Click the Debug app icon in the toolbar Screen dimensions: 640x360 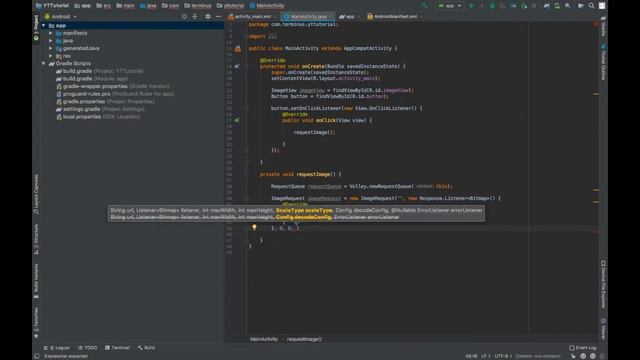point(492,6)
